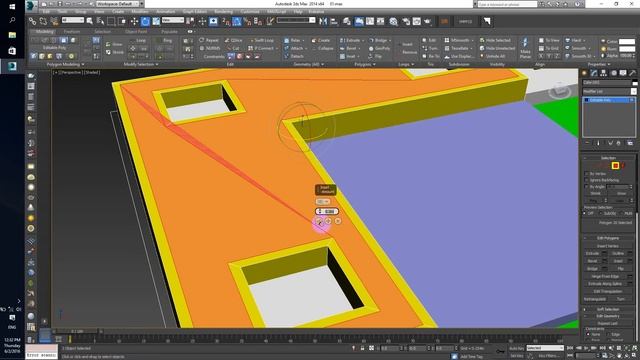Image resolution: width=640 pixels, height=360 pixels.
Task: Click the object color swatch beside name
Action: point(634,82)
